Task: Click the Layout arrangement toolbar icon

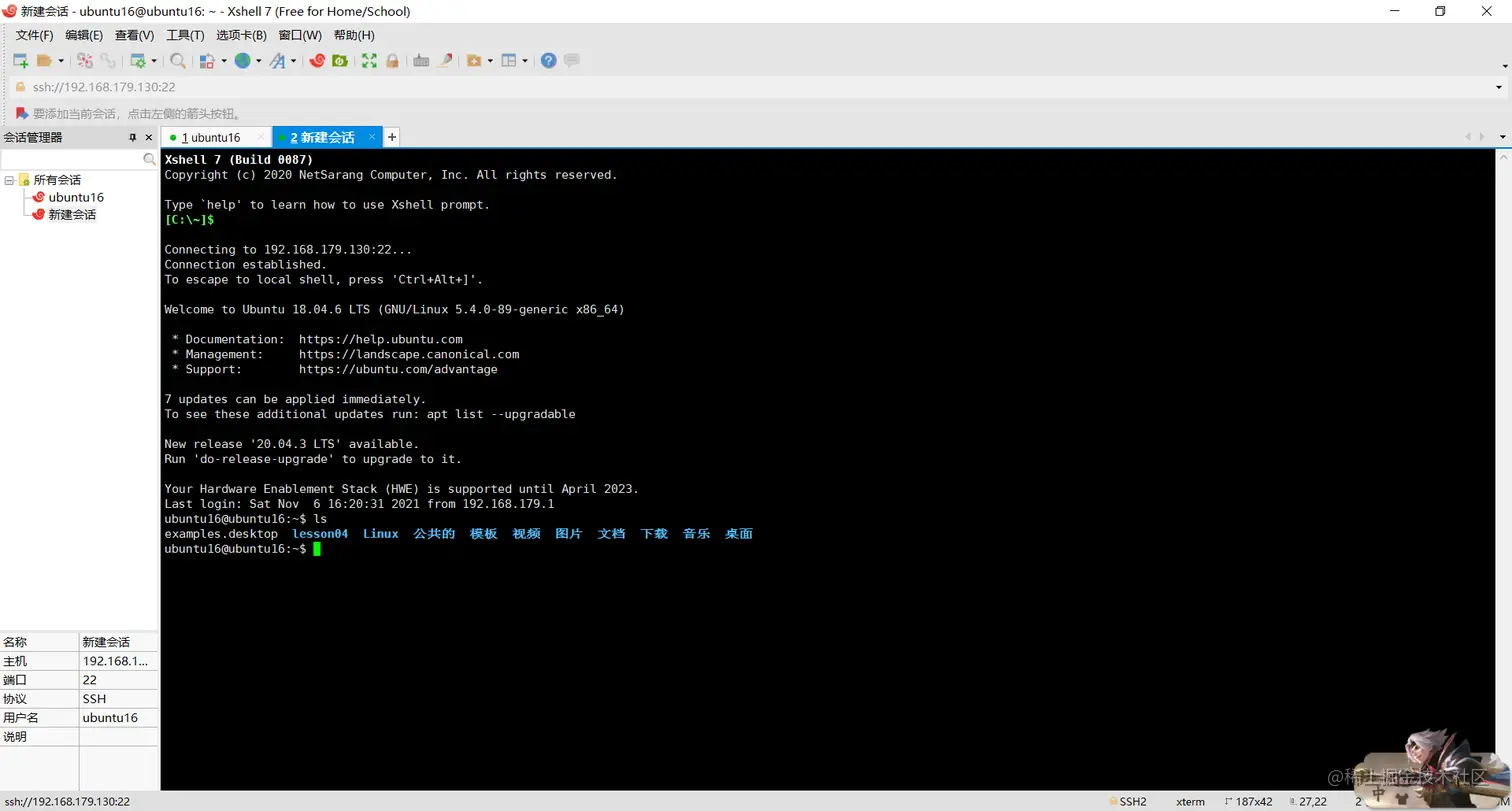Action: click(508, 61)
